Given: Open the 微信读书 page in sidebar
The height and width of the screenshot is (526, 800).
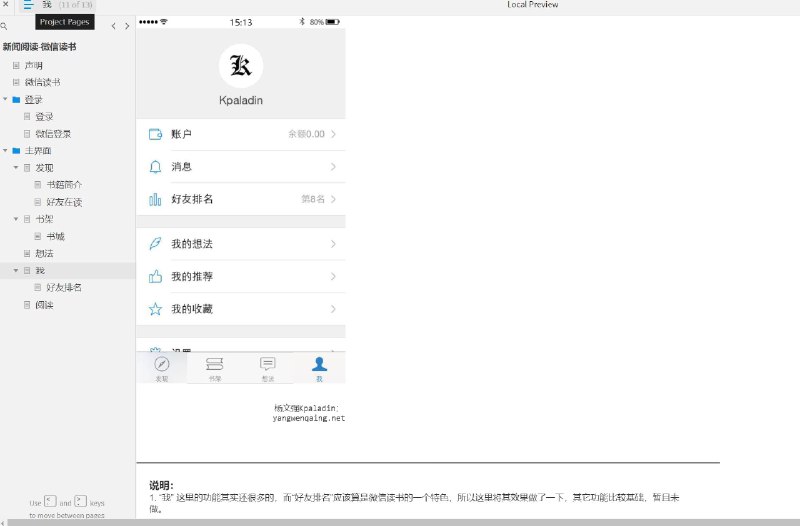Looking at the screenshot, I should [x=42, y=82].
